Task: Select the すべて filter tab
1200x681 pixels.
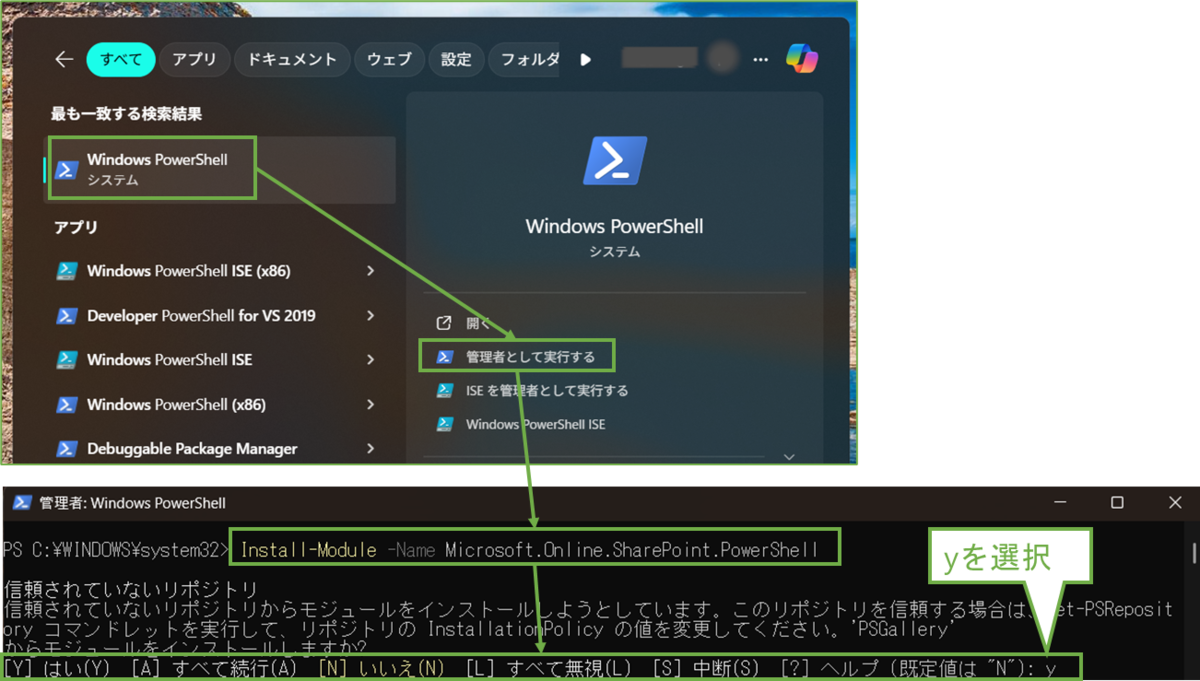Action: pyautogui.click(x=120, y=60)
